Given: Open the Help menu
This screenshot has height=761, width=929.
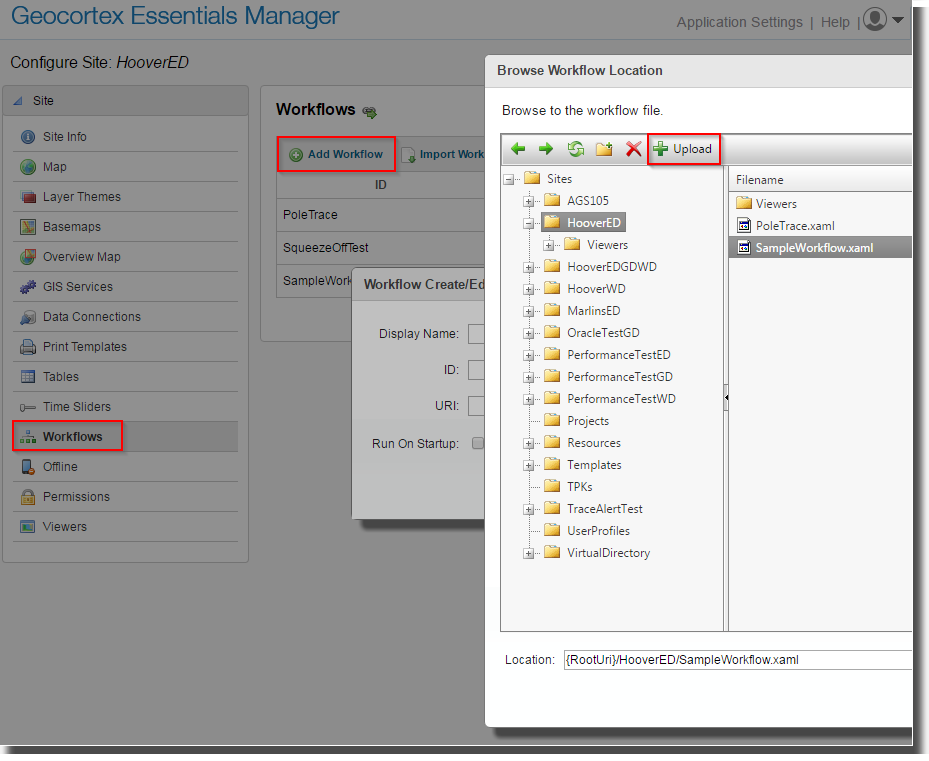Looking at the screenshot, I should pos(835,21).
